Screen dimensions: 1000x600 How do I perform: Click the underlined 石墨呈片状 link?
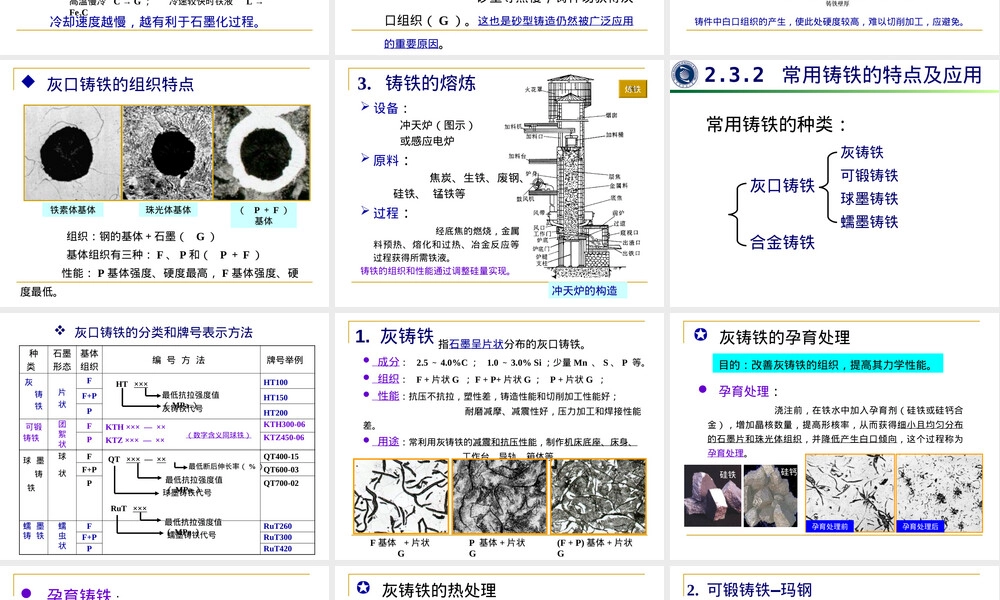476,344
